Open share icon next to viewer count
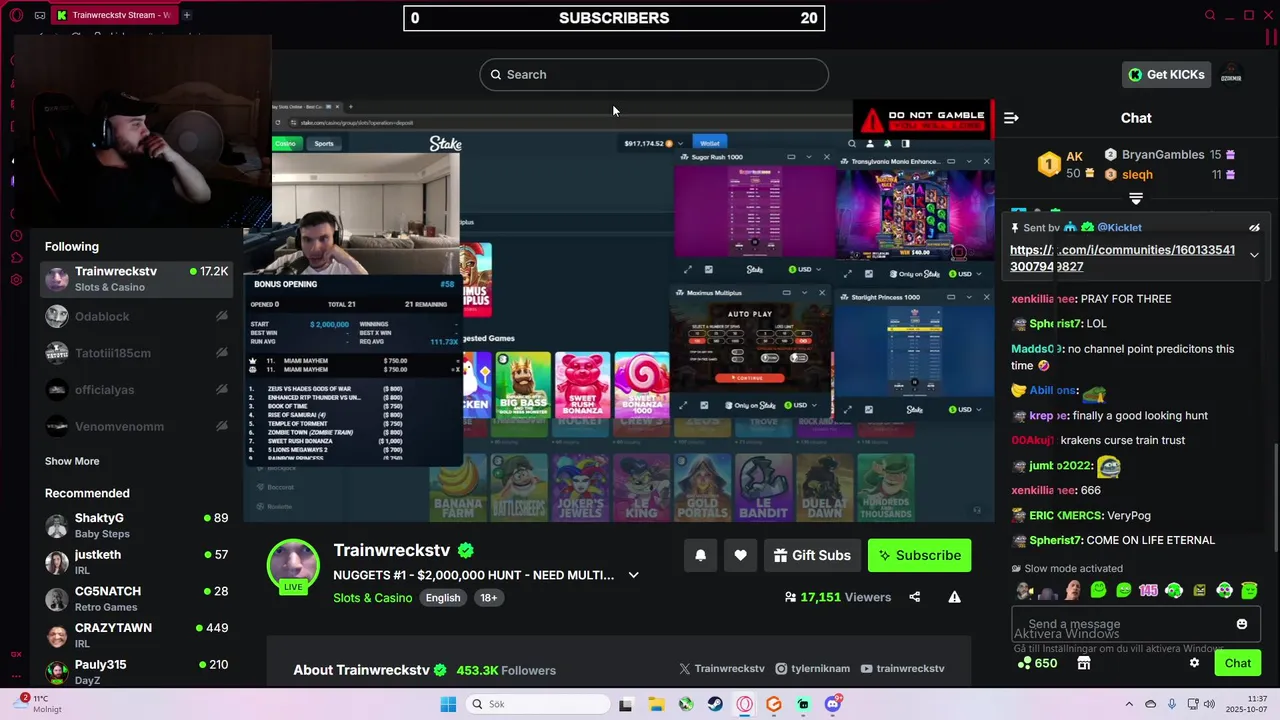The image size is (1280, 720). coord(914,597)
